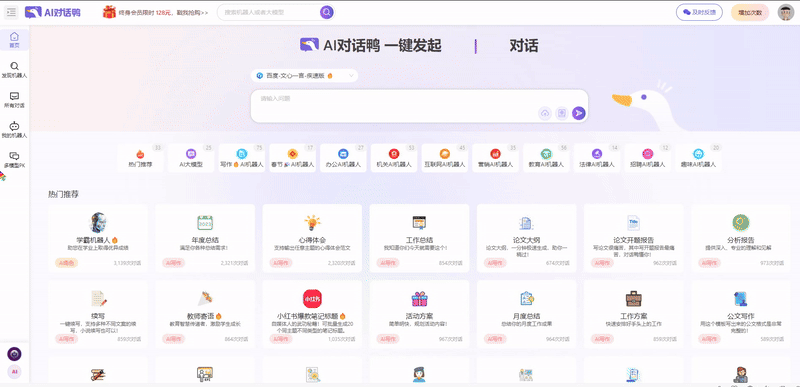This screenshot has height=387, width=800.
Task: Open the 续写 pencil-and-paper icon
Action: [98, 298]
